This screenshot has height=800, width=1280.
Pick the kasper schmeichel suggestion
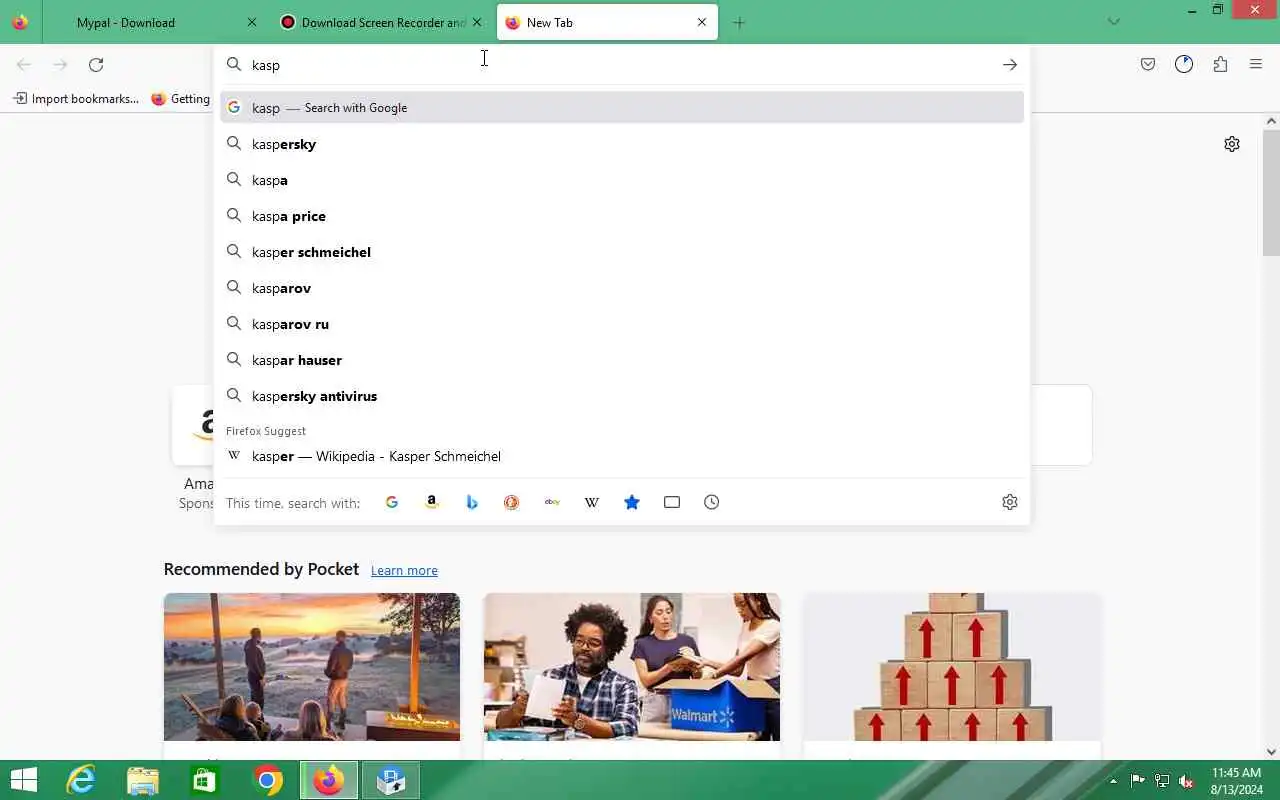coord(622,252)
